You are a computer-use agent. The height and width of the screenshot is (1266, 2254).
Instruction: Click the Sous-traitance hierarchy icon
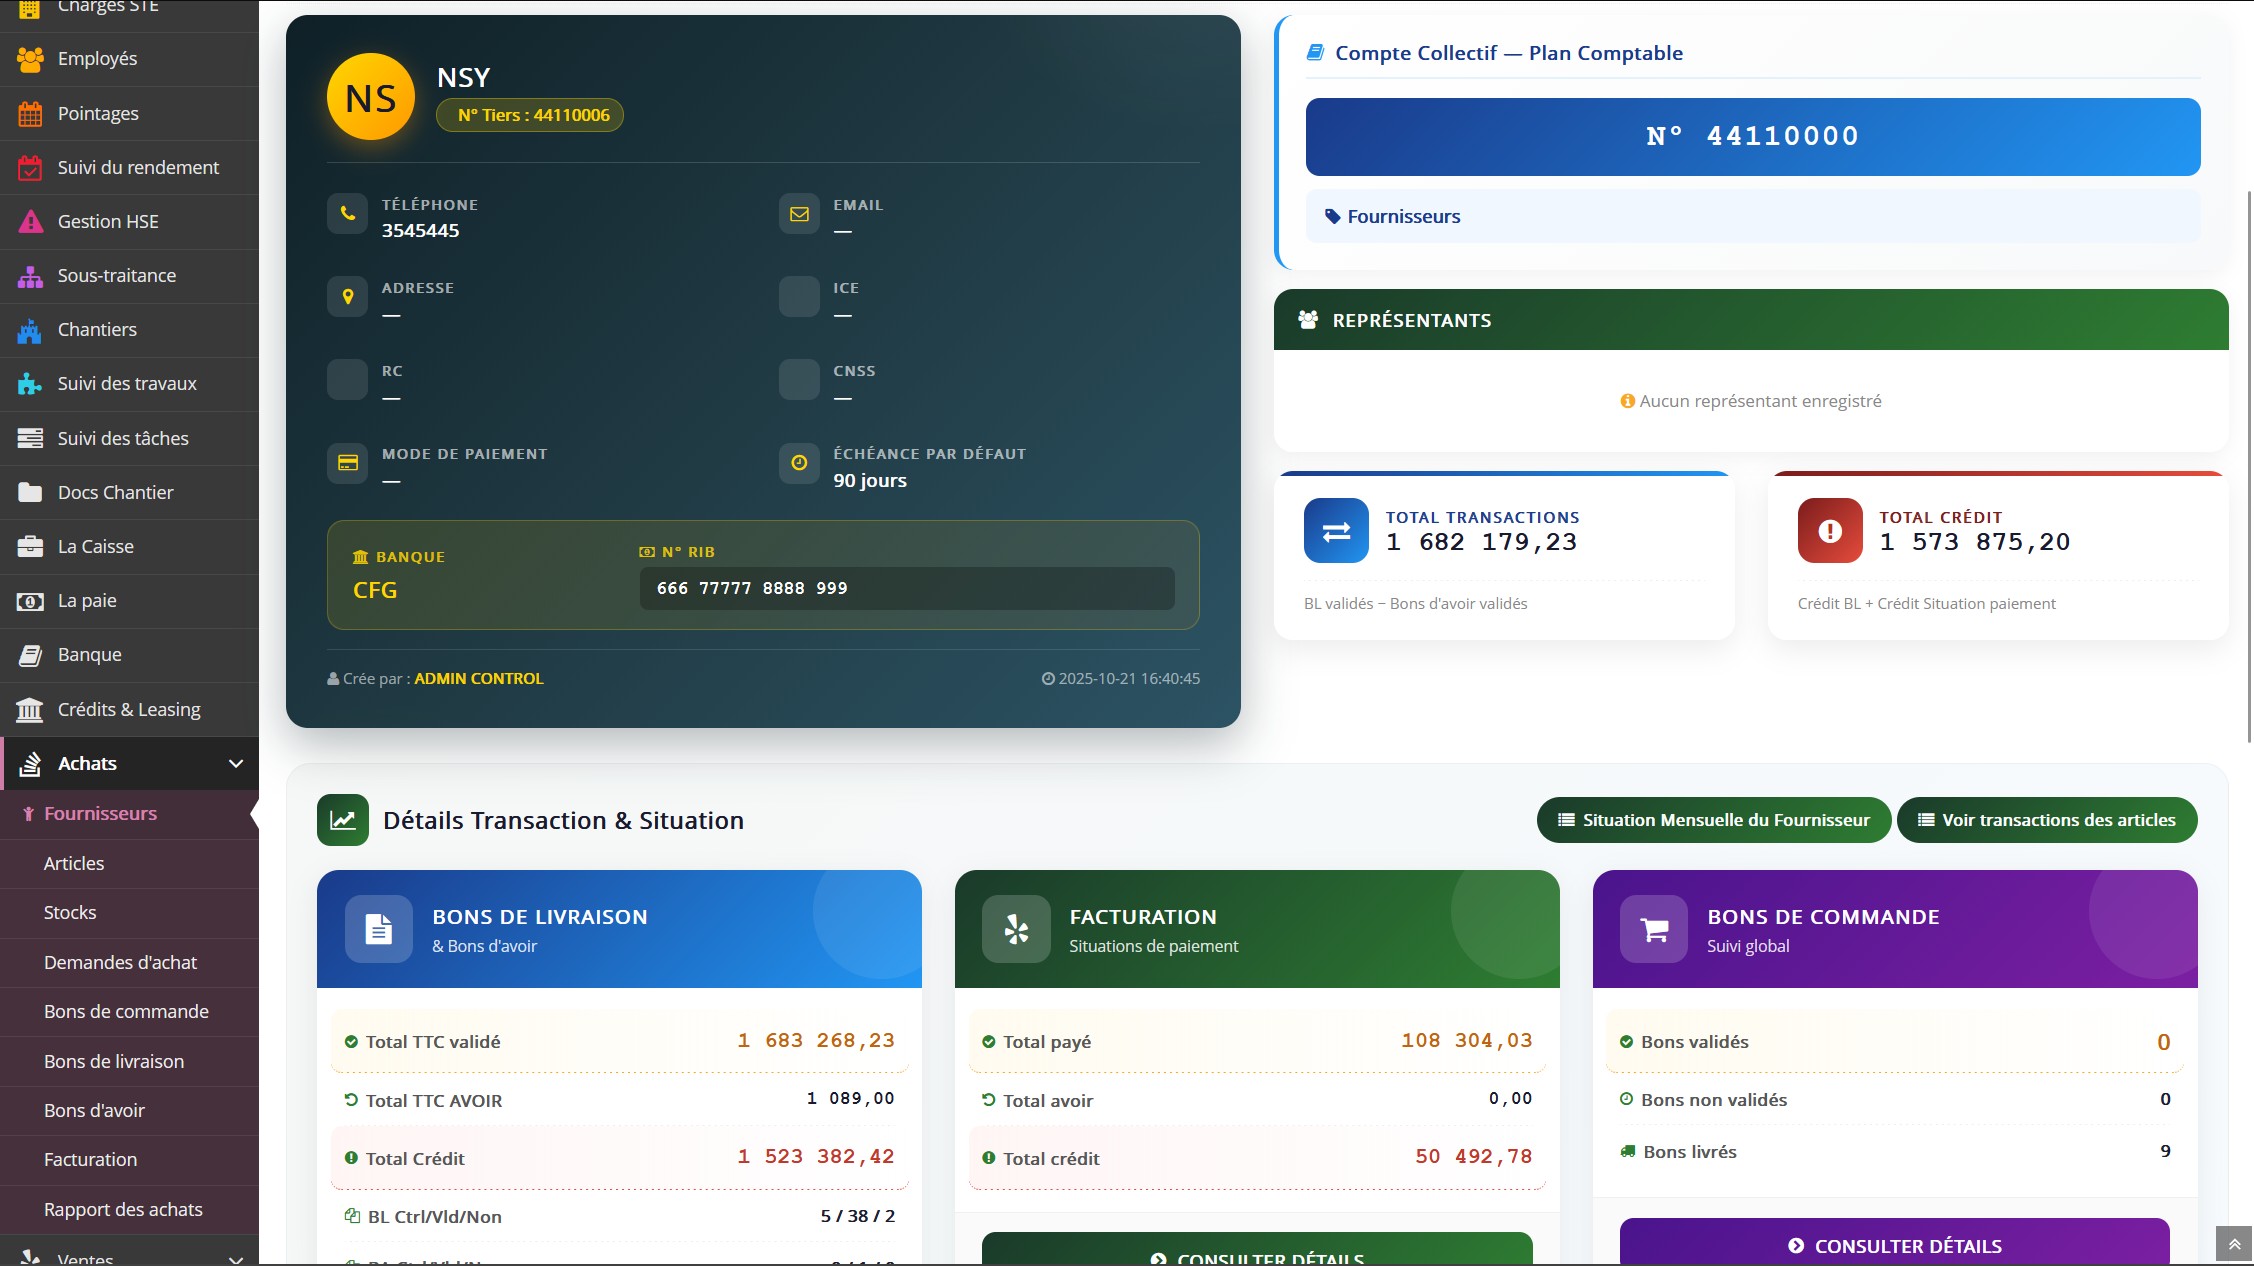(30, 276)
